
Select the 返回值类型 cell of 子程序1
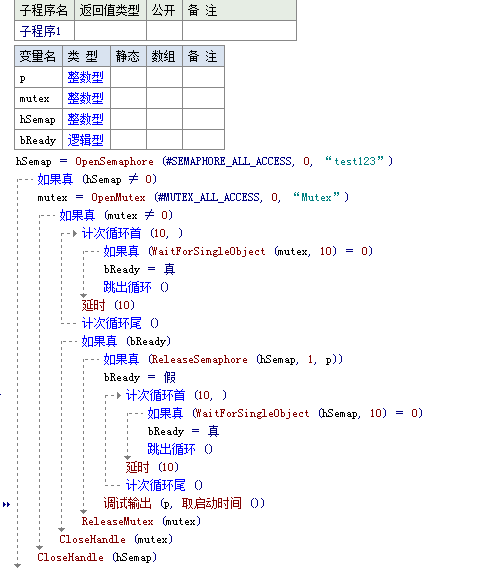110,31
